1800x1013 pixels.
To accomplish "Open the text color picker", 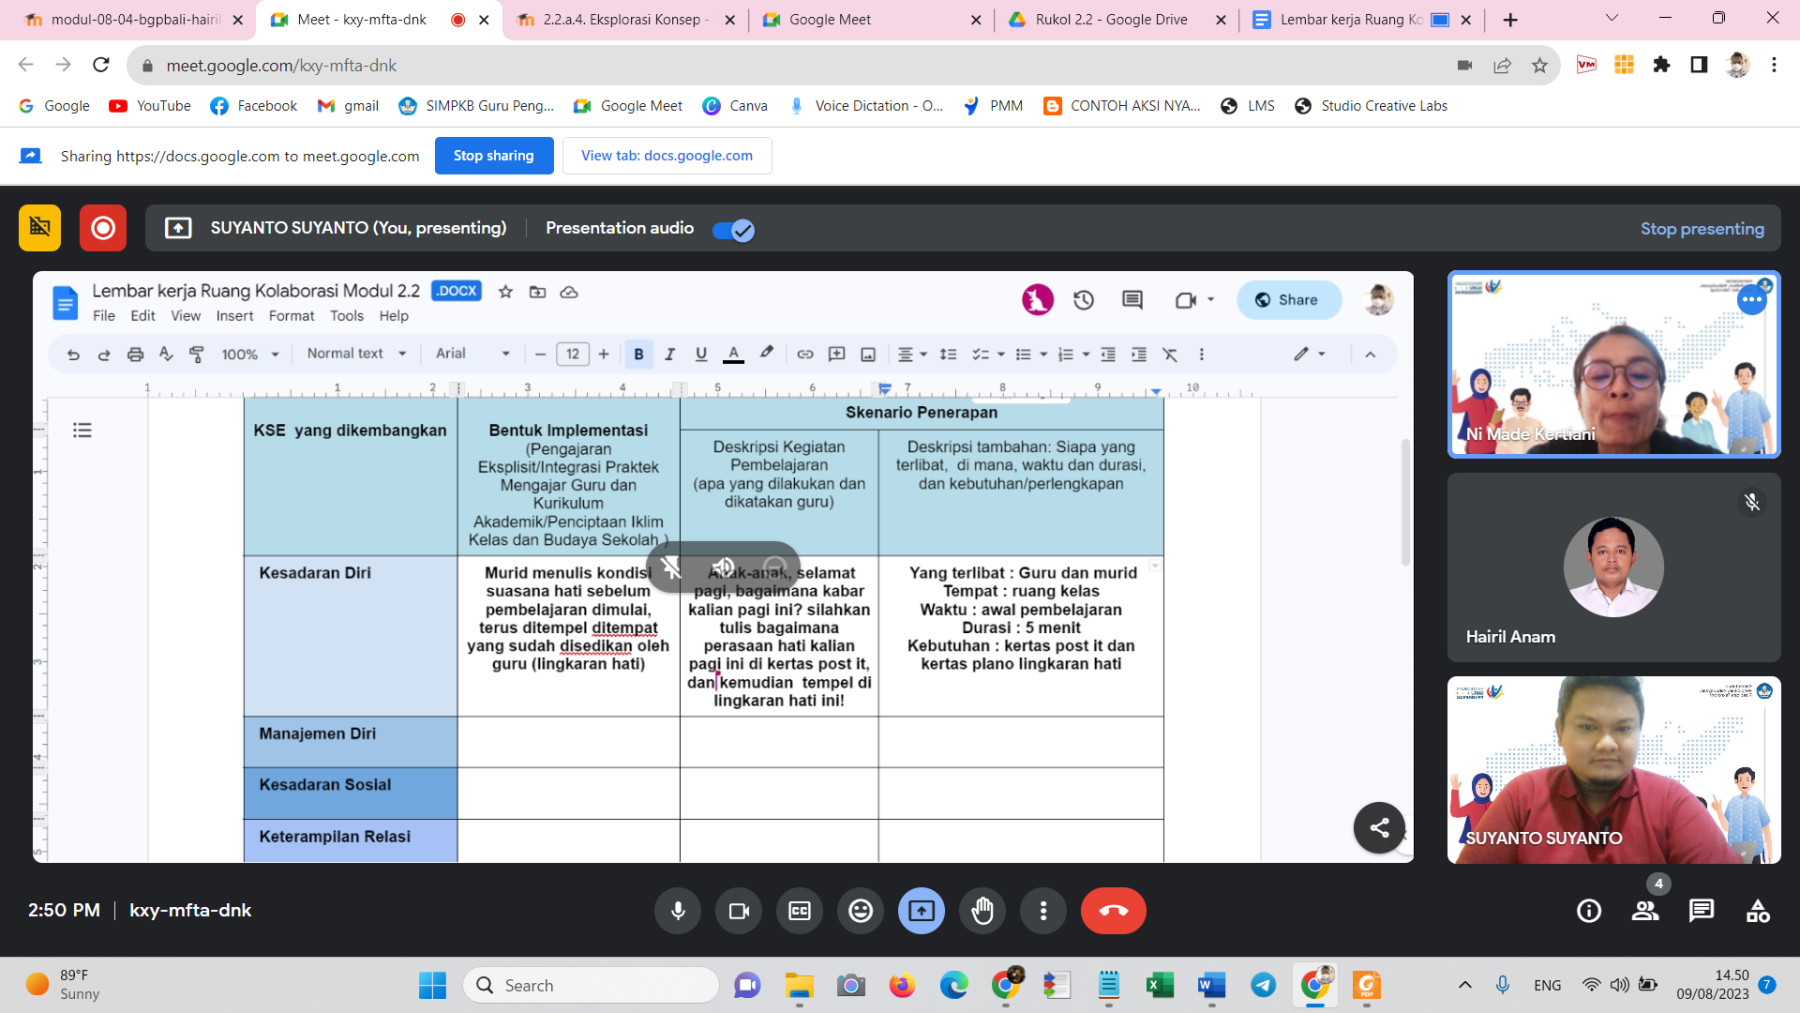I will point(733,354).
